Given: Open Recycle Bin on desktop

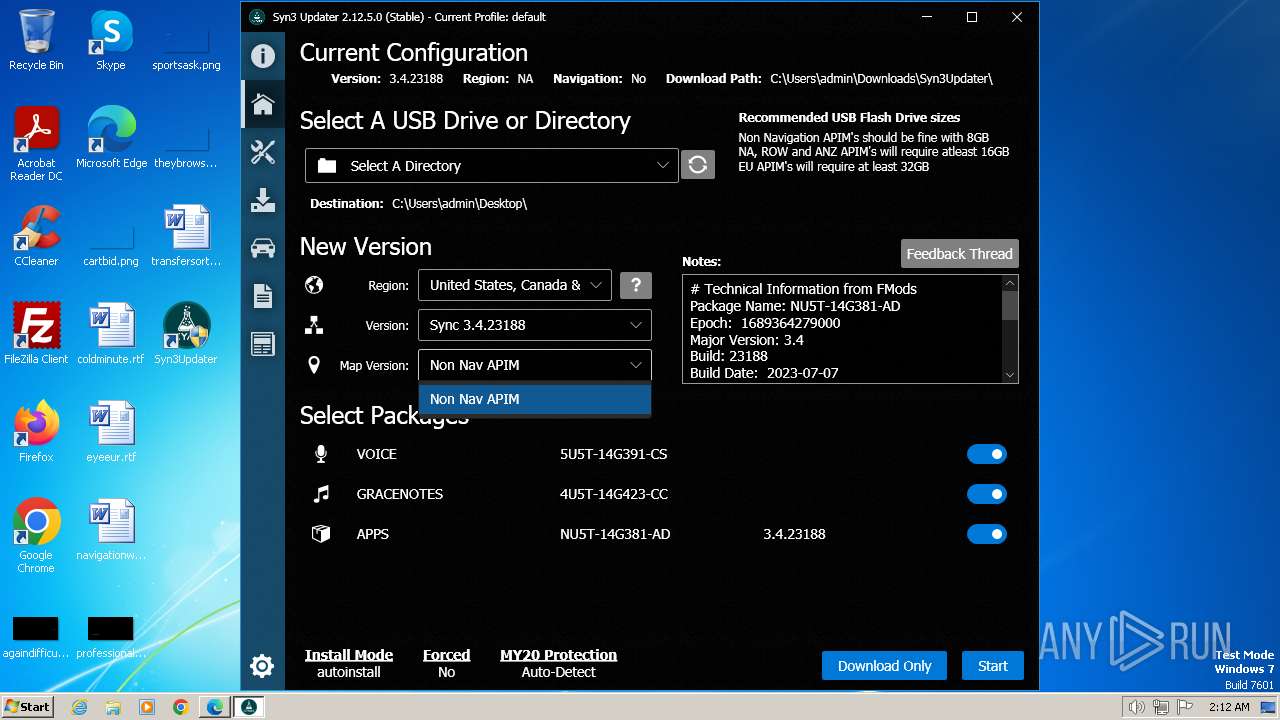Looking at the screenshot, I should pos(37,40).
